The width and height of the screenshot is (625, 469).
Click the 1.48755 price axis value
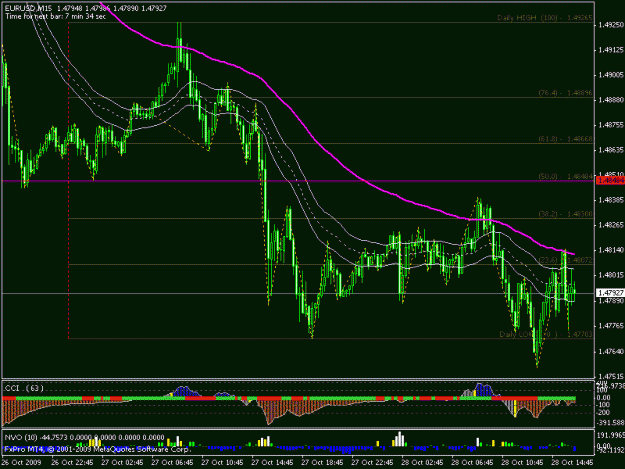pos(611,125)
